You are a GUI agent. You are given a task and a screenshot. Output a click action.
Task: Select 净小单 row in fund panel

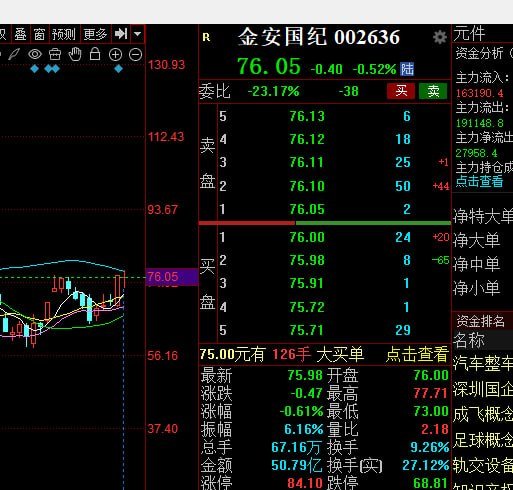tap(477, 288)
